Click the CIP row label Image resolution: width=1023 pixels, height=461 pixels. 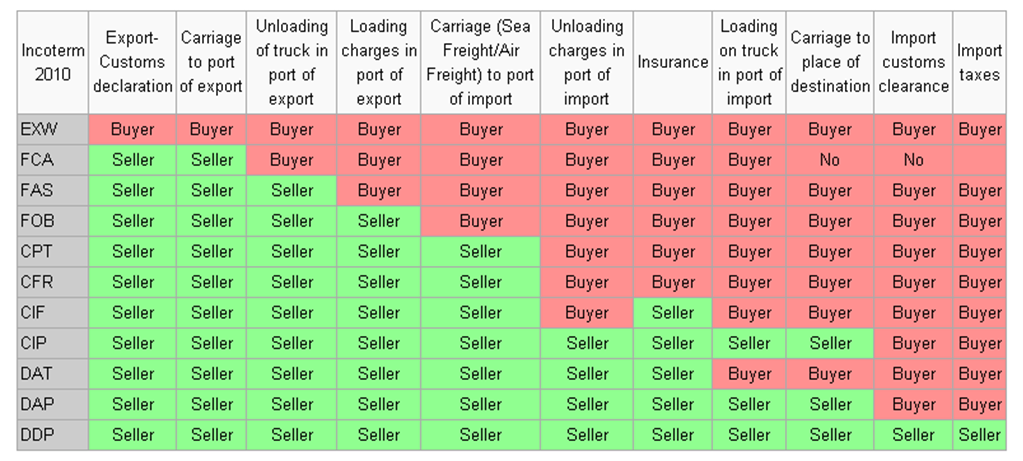click(53, 344)
